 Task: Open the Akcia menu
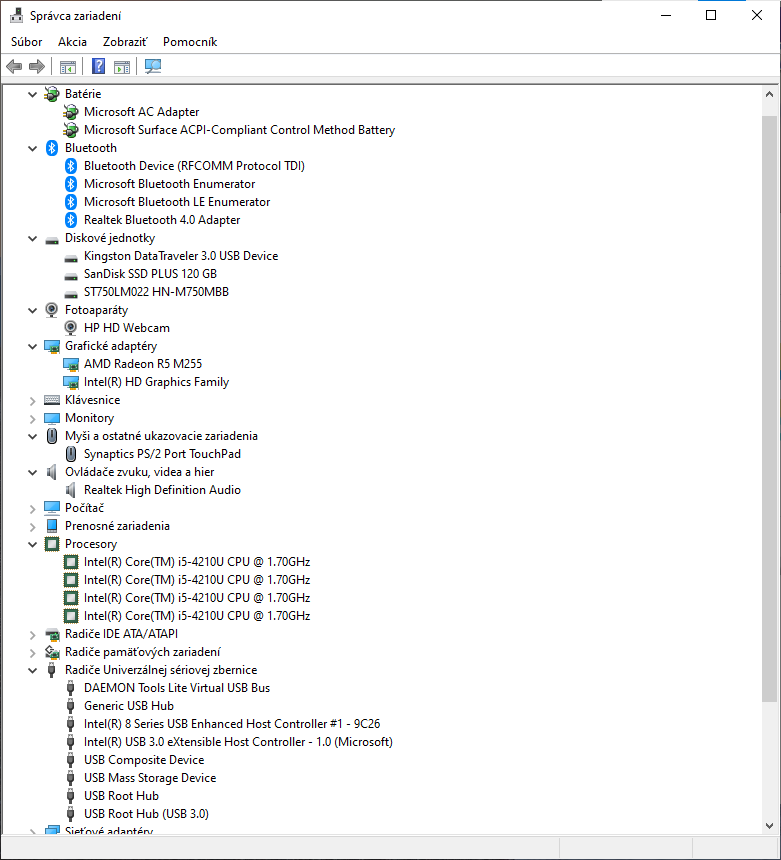pyautogui.click(x=72, y=42)
